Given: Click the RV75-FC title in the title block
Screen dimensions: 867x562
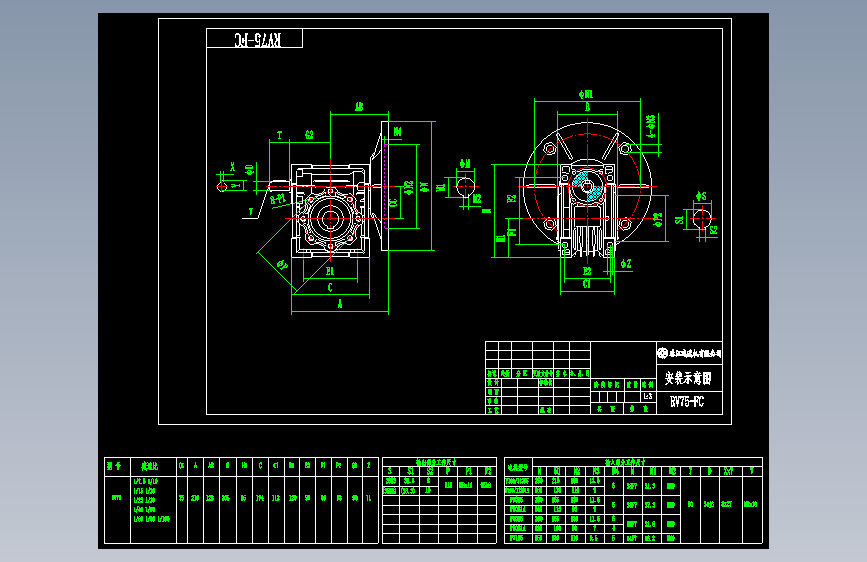Looking at the screenshot, I should pyautogui.click(x=687, y=402).
